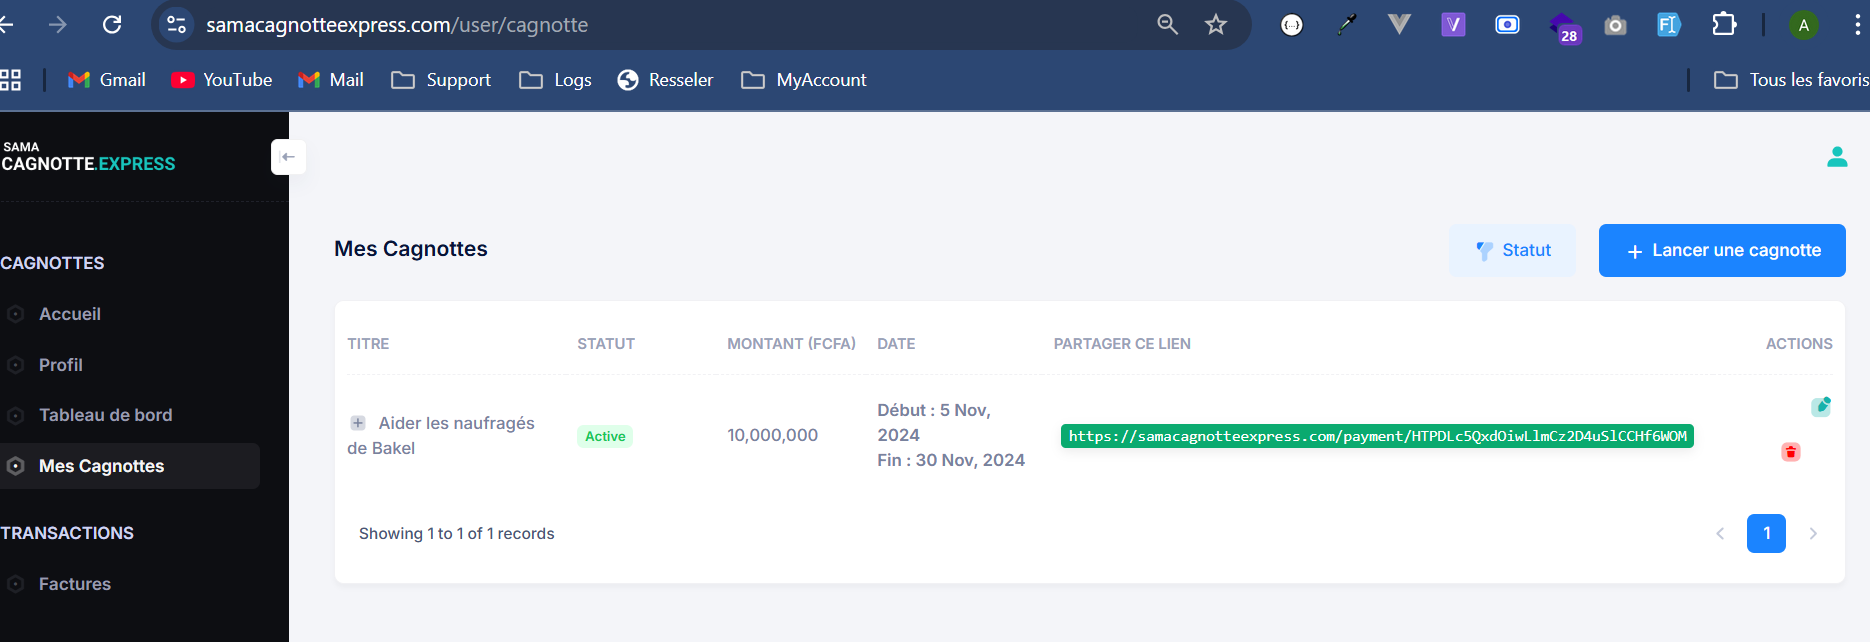Open the screen recorder extension icon

[1507, 24]
